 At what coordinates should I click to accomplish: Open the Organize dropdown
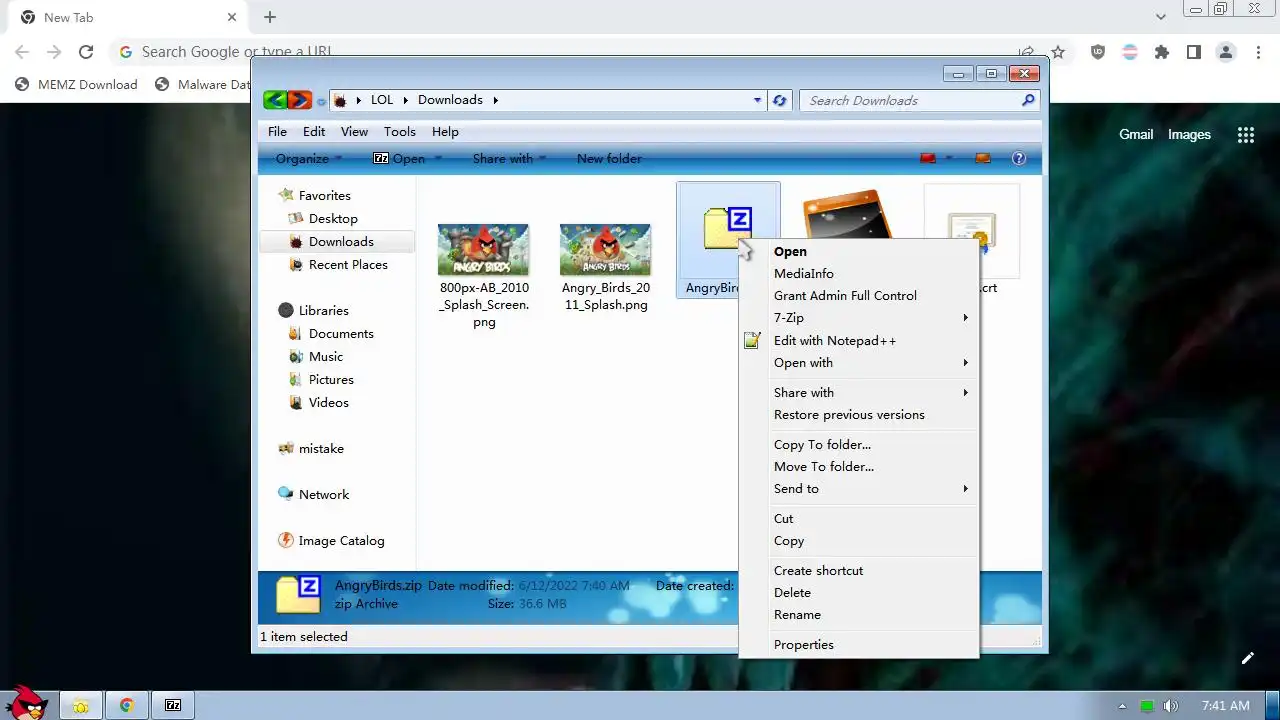(308, 158)
